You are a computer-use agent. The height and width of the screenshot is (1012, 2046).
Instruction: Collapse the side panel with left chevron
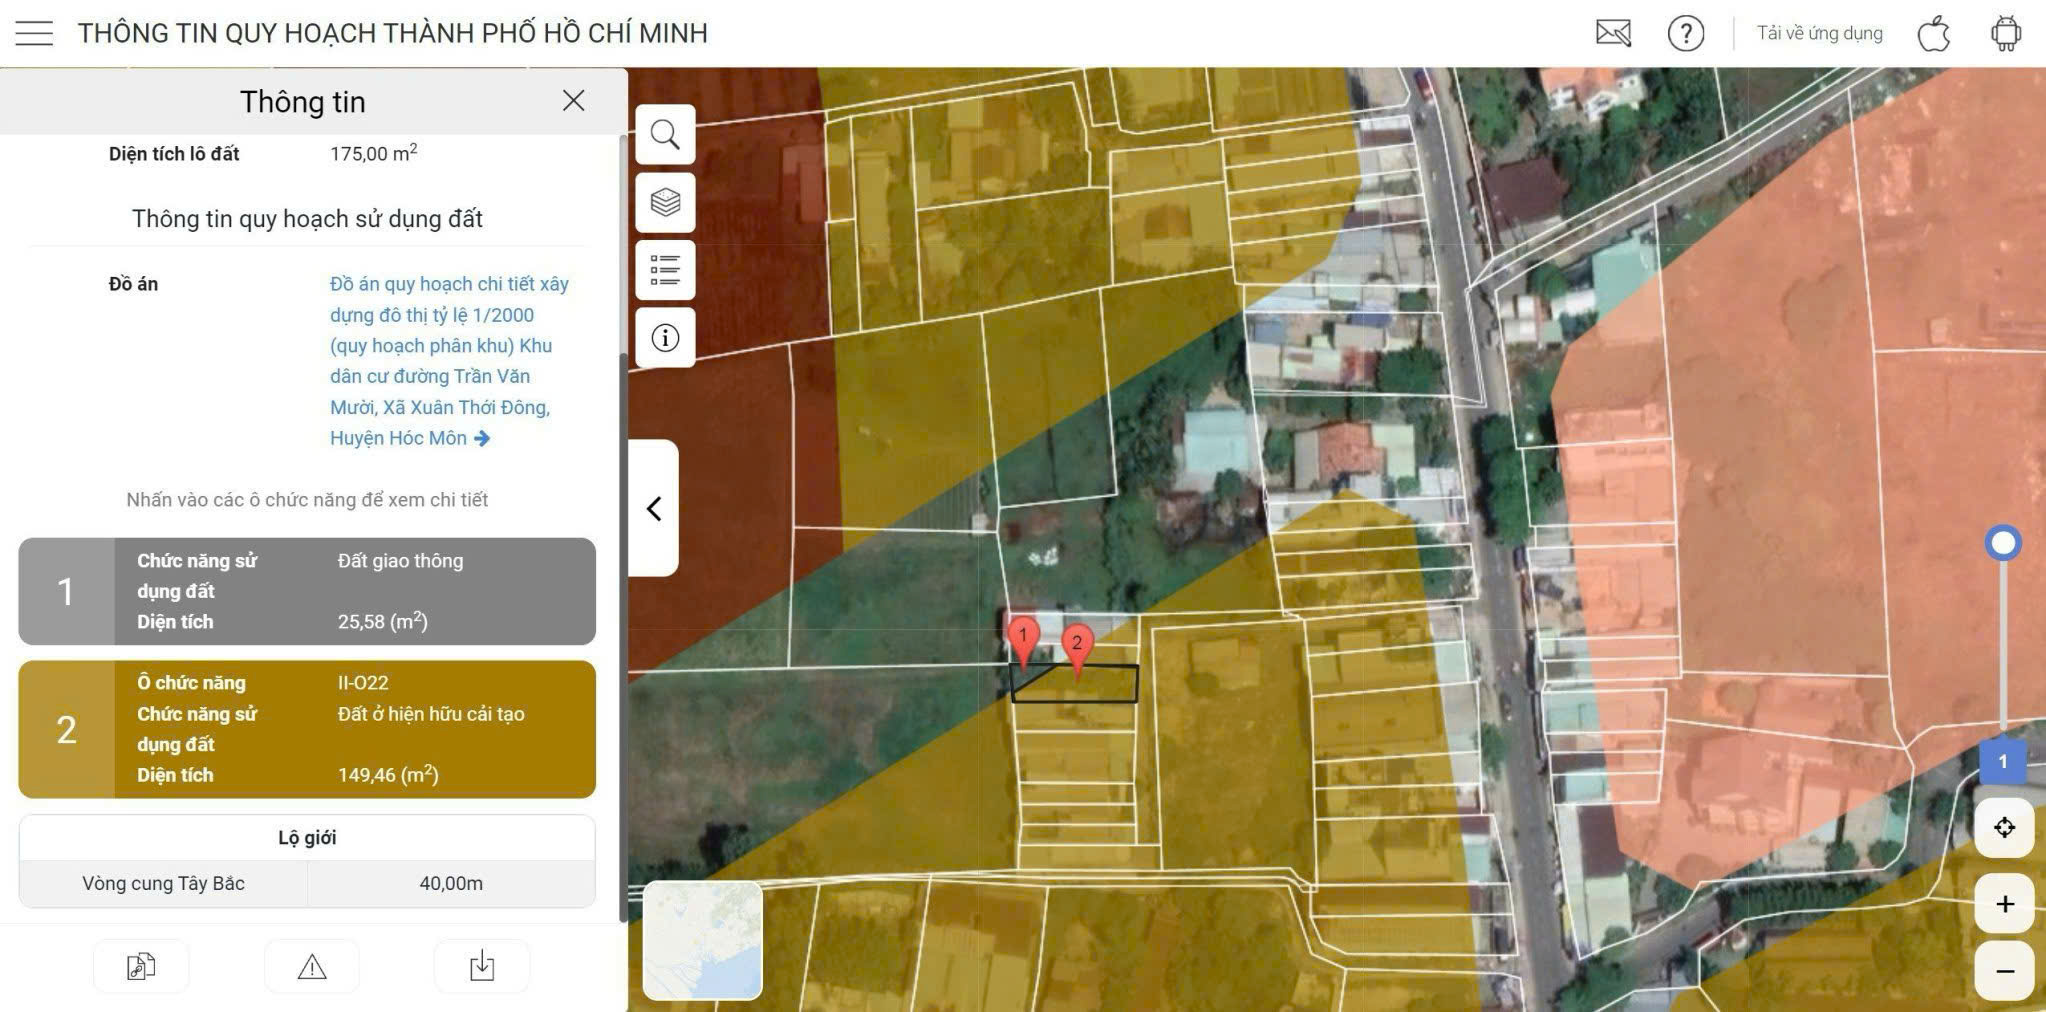point(654,509)
